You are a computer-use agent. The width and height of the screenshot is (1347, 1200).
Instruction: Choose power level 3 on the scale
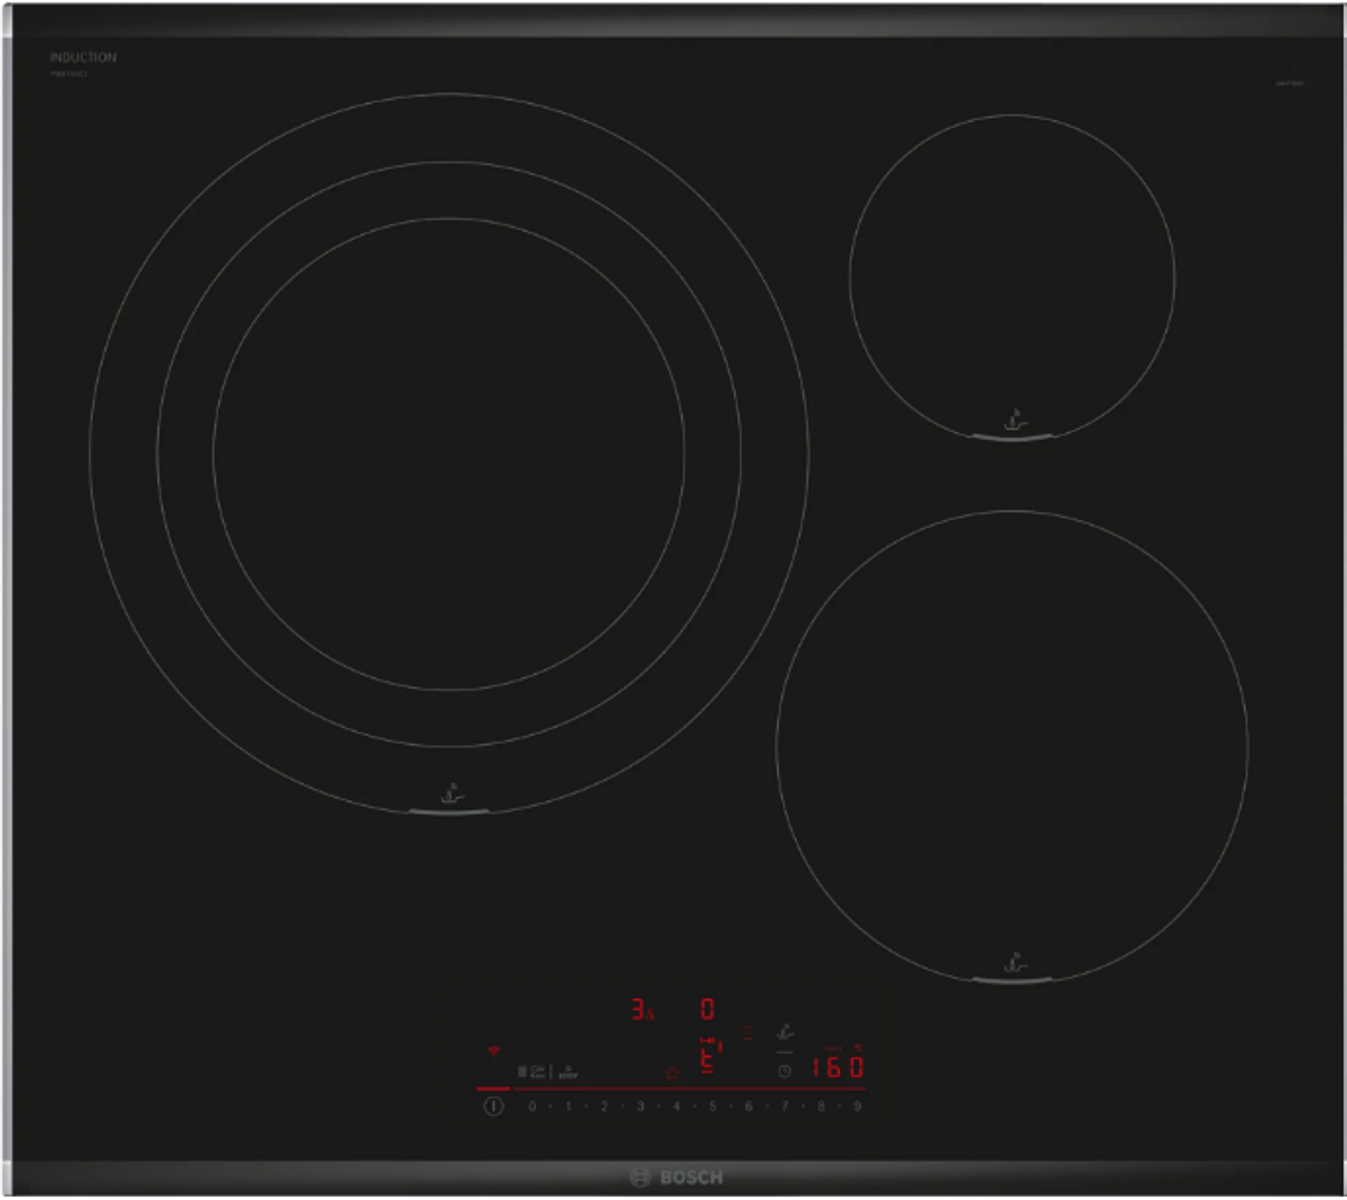pyautogui.click(x=640, y=1106)
